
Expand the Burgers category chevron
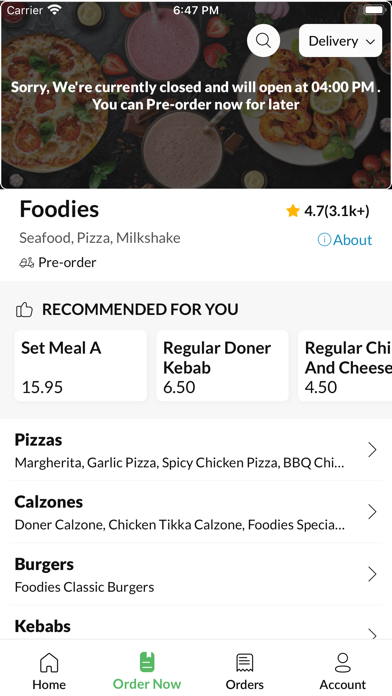coord(372,574)
